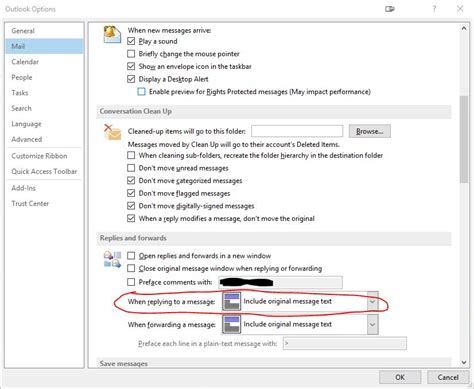The height and width of the screenshot is (389, 474).
Task: Confirm with the OK button
Action: [400, 377]
